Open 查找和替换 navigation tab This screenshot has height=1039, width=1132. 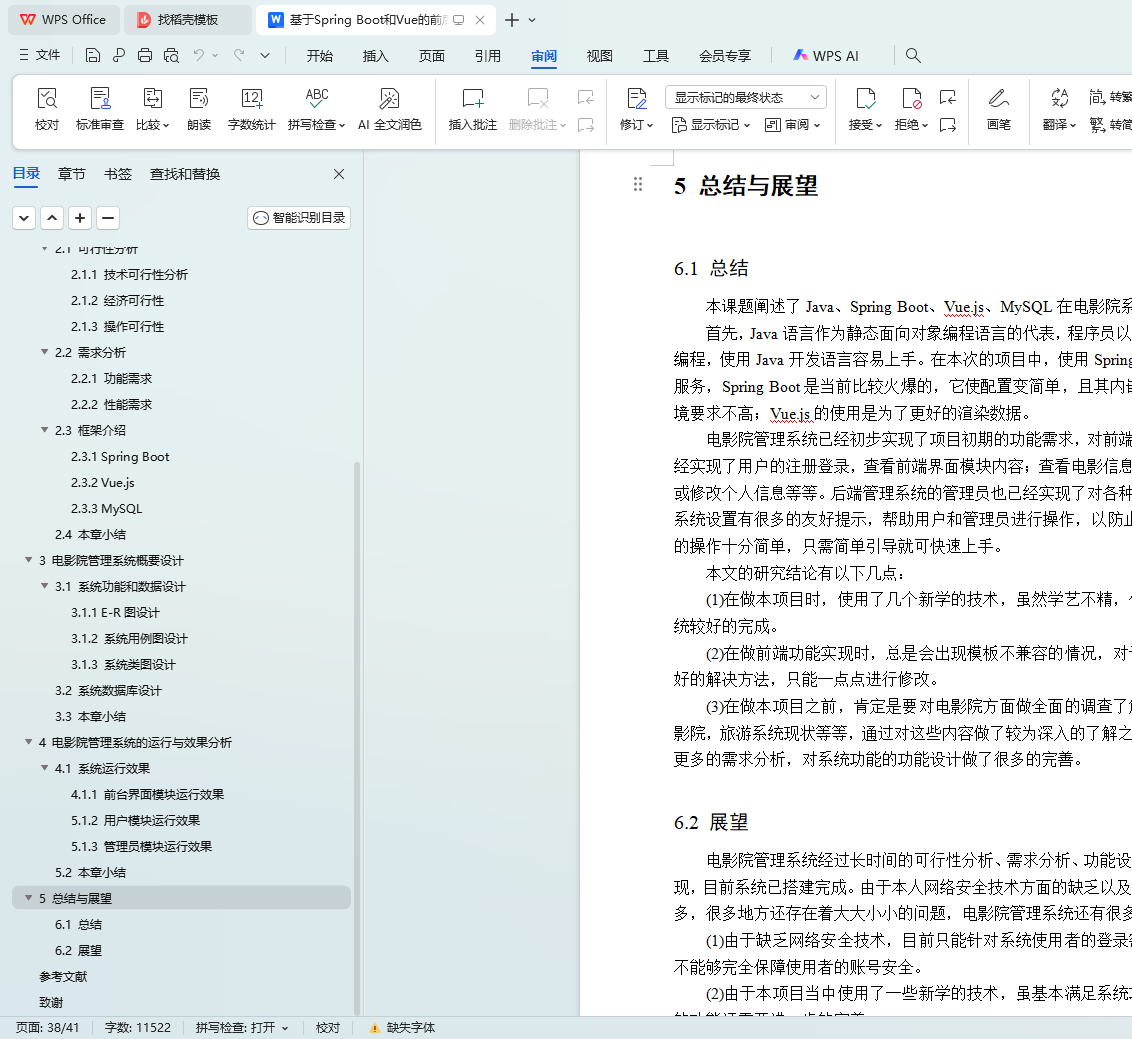[185, 174]
